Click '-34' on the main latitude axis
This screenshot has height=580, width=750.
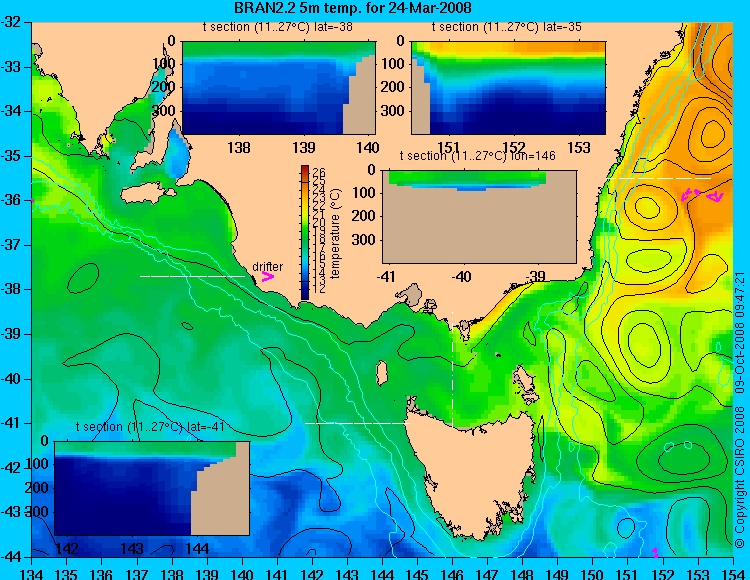pos(10,111)
